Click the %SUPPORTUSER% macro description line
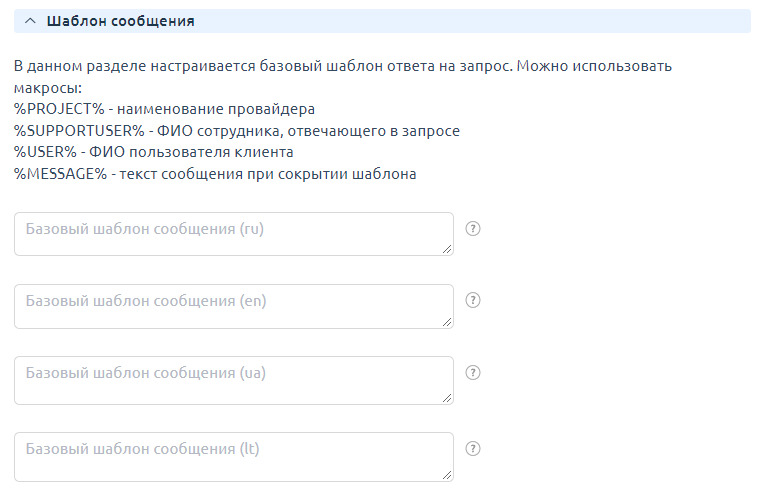The image size is (757, 490). pos(237,131)
